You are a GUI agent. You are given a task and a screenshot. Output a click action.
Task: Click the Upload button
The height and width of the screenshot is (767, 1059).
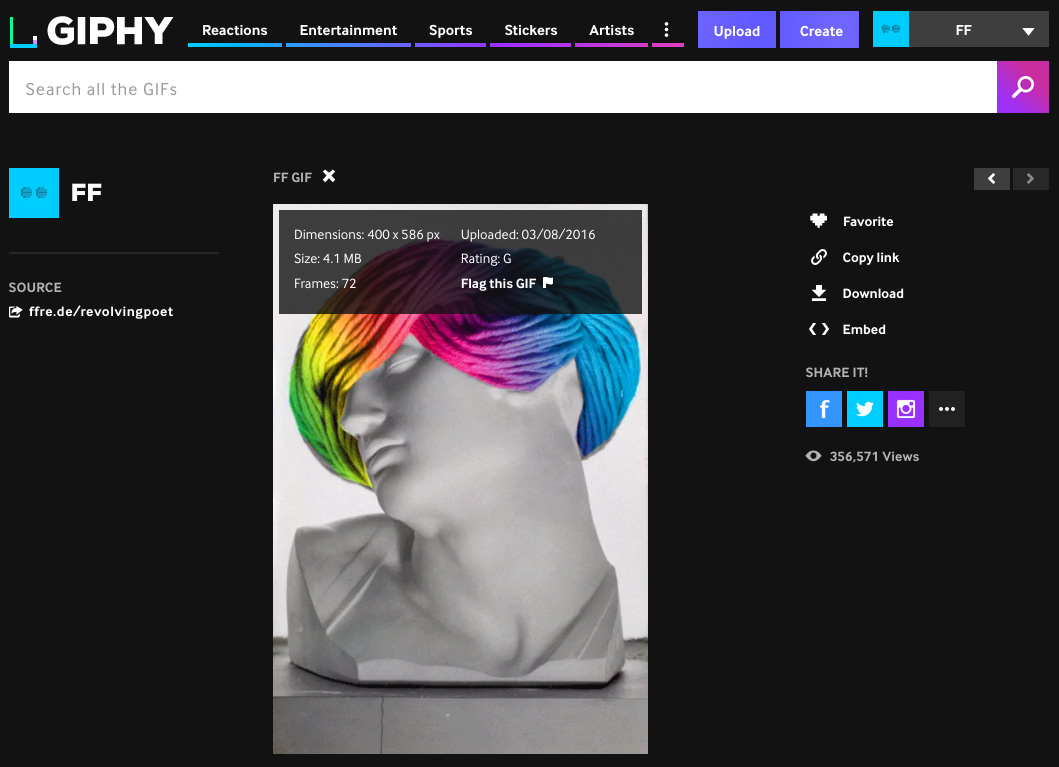(x=736, y=30)
